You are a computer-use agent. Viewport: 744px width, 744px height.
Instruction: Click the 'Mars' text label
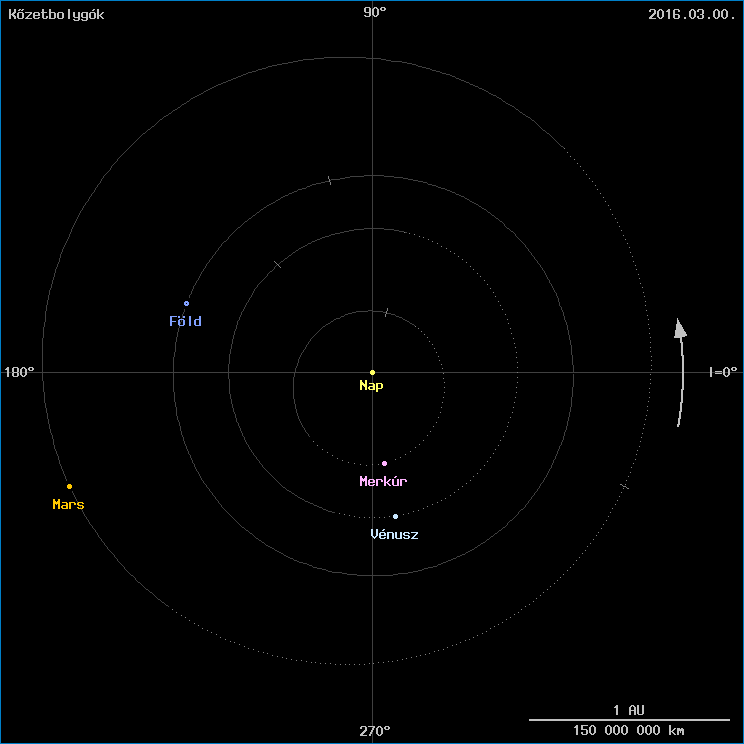[68, 504]
